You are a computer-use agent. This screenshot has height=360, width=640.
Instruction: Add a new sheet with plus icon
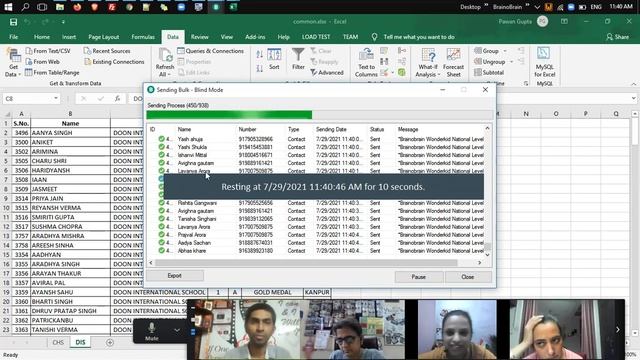[x=109, y=342]
